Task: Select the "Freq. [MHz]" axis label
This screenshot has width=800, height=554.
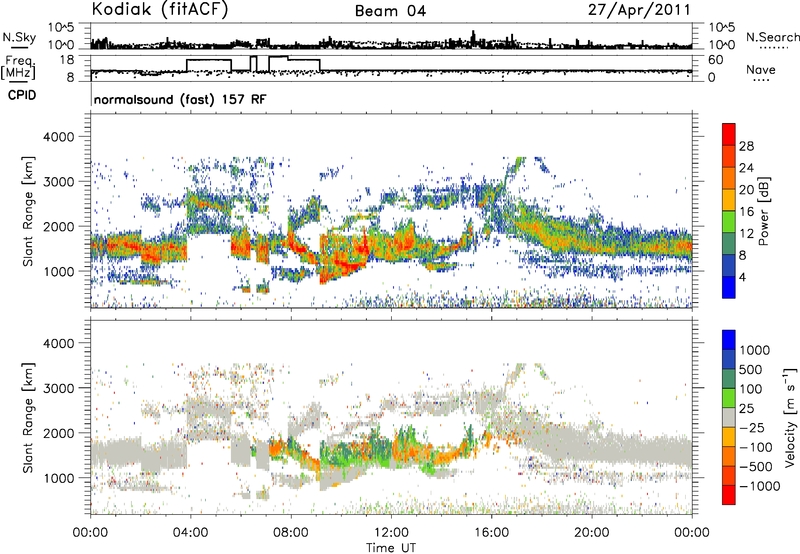Action: tap(18, 68)
